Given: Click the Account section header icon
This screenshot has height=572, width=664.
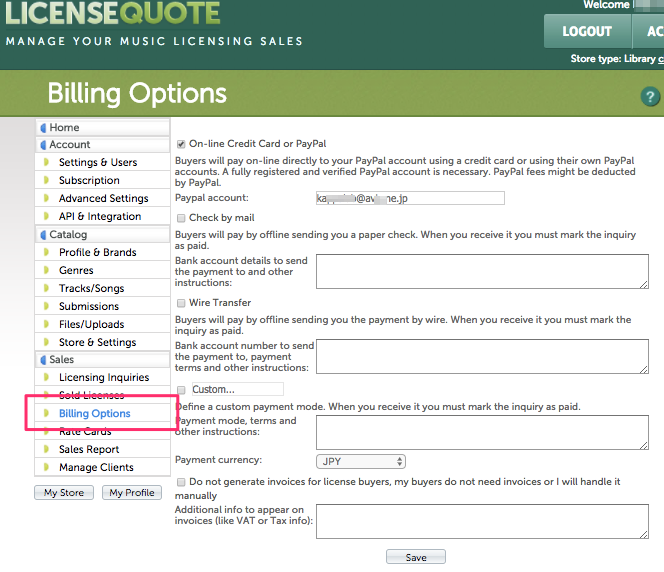Looking at the screenshot, I should pyautogui.click(x=42, y=145).
